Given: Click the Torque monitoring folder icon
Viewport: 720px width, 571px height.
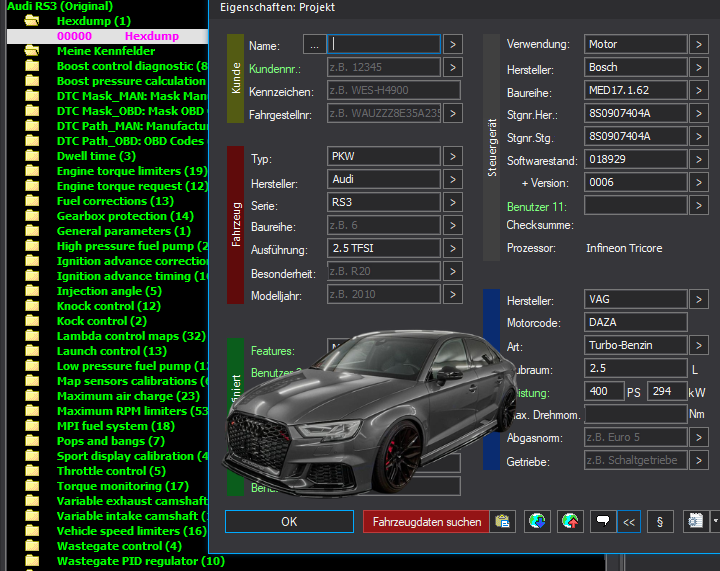Looking at the screenshot, I should 32,486.
